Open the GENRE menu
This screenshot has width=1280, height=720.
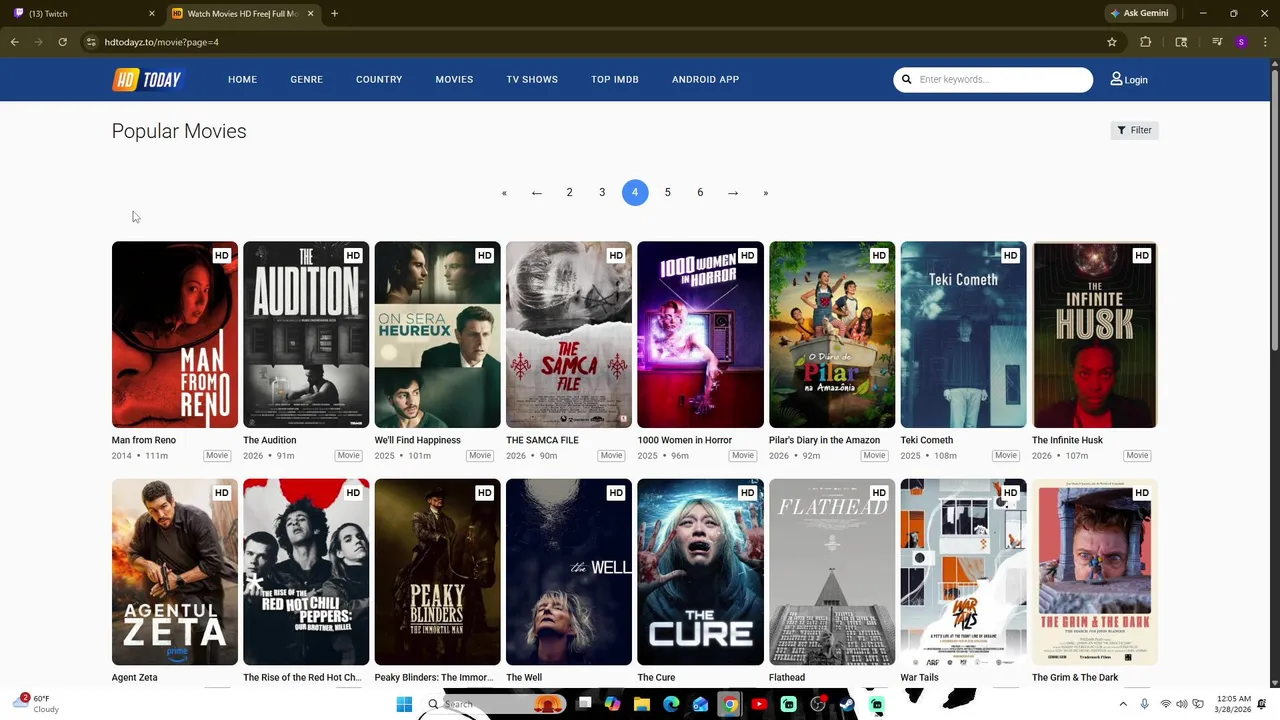click(x=306, y=79)
